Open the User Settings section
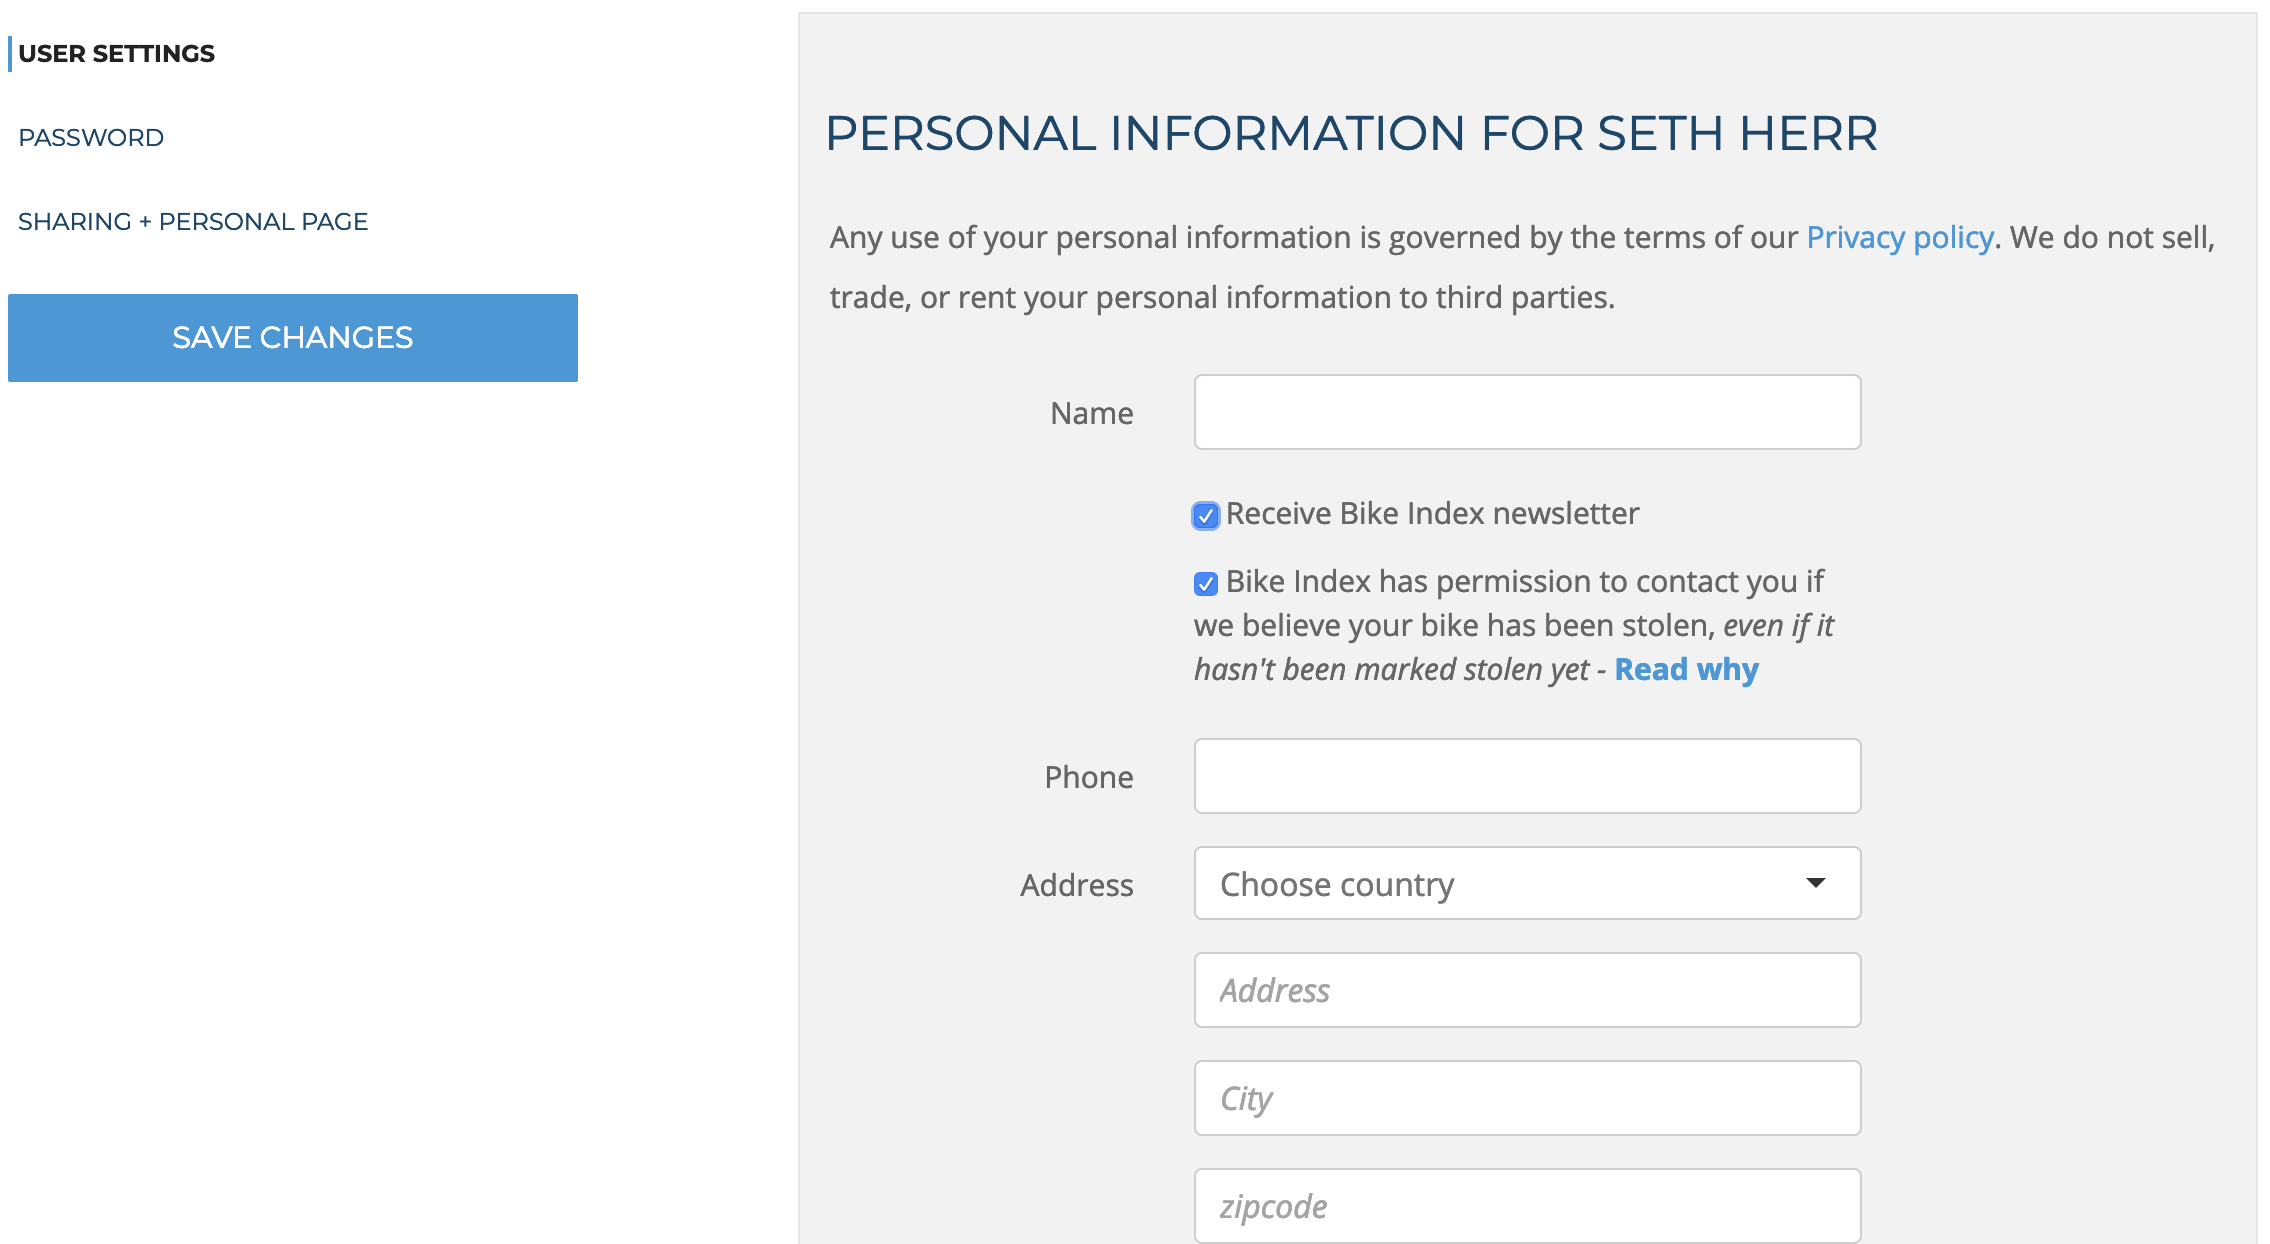Image resolution: width=2270 pixels, height=1244 pixels. [x=116, y=54]
